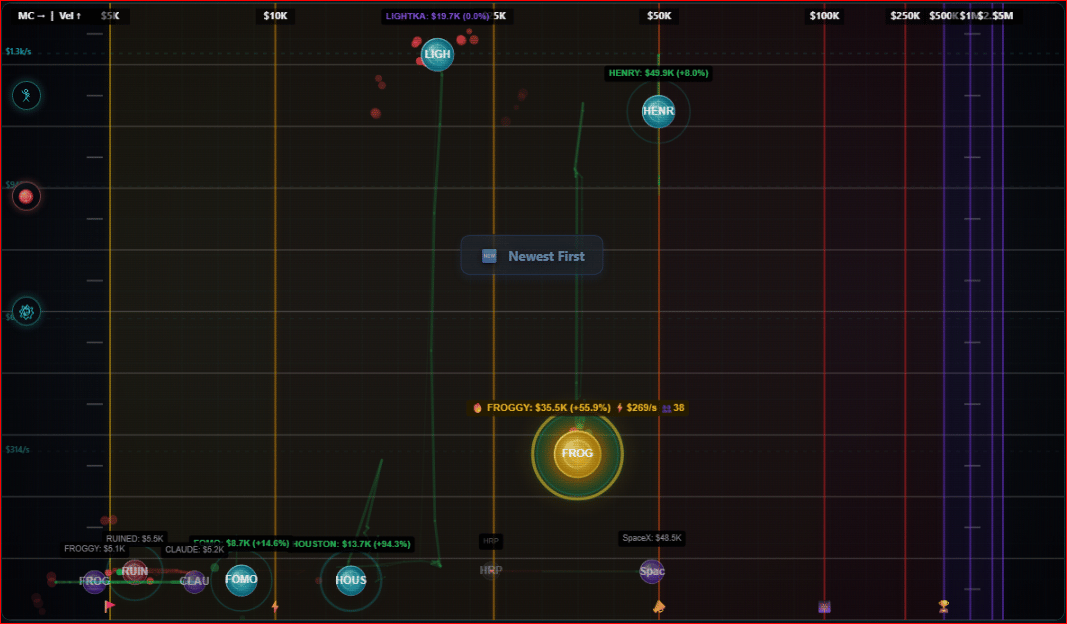Click the red orb icon in left sidebar

click(26, 197)
